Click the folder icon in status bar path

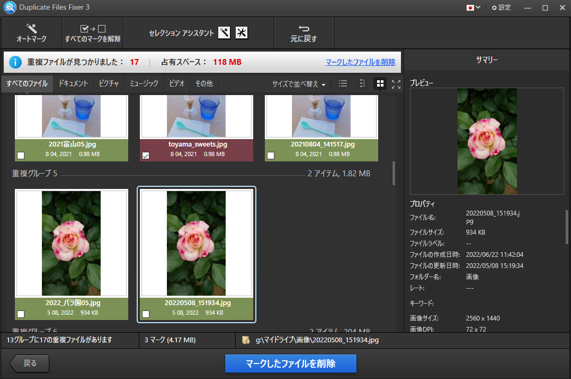pyautogui.click(x=246, y=340)
